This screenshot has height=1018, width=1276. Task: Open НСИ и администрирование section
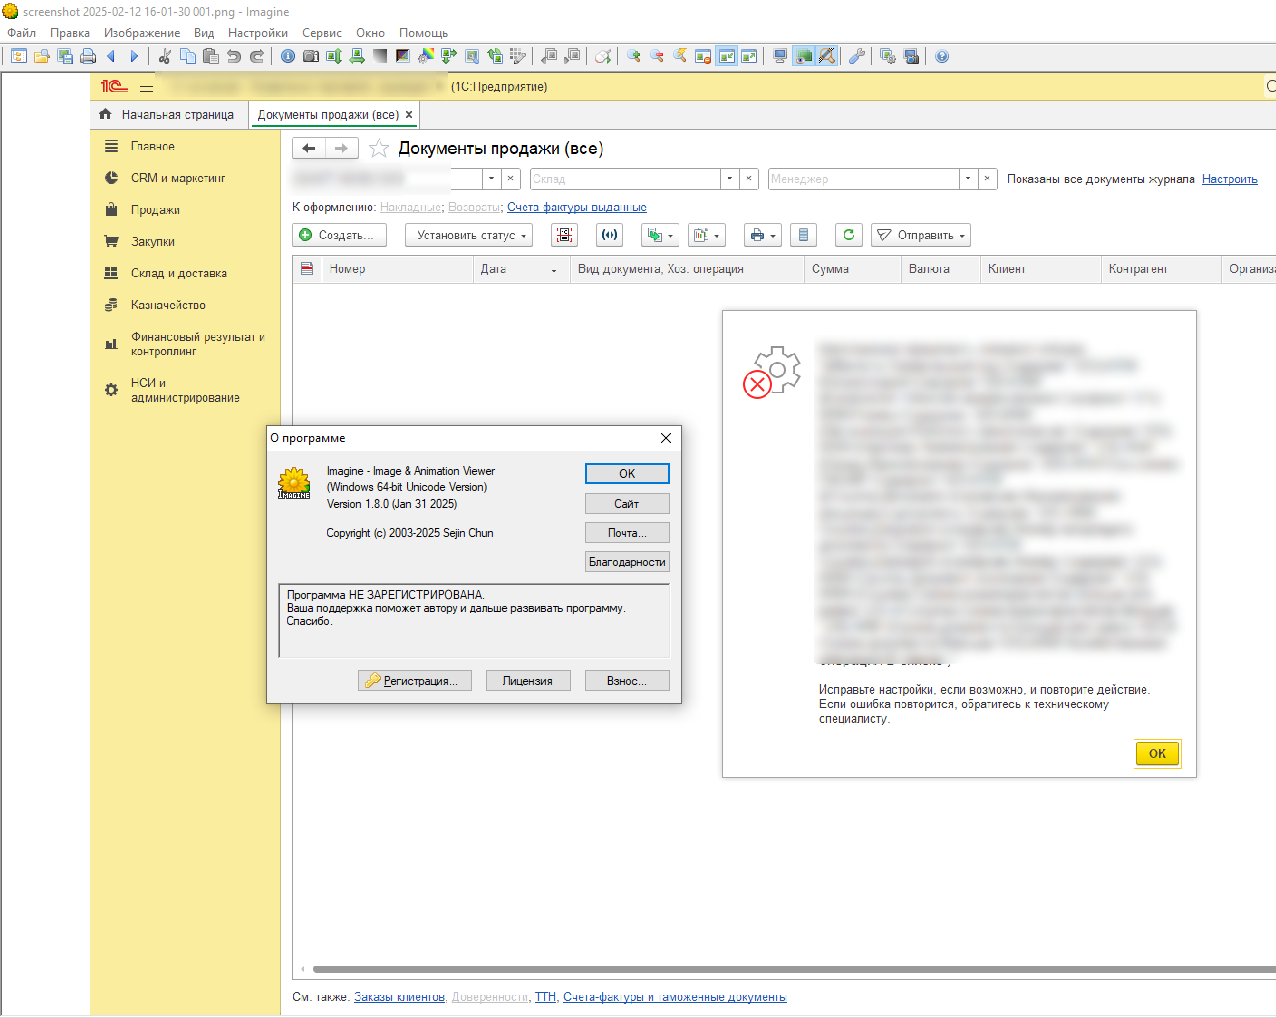(185, 390)
